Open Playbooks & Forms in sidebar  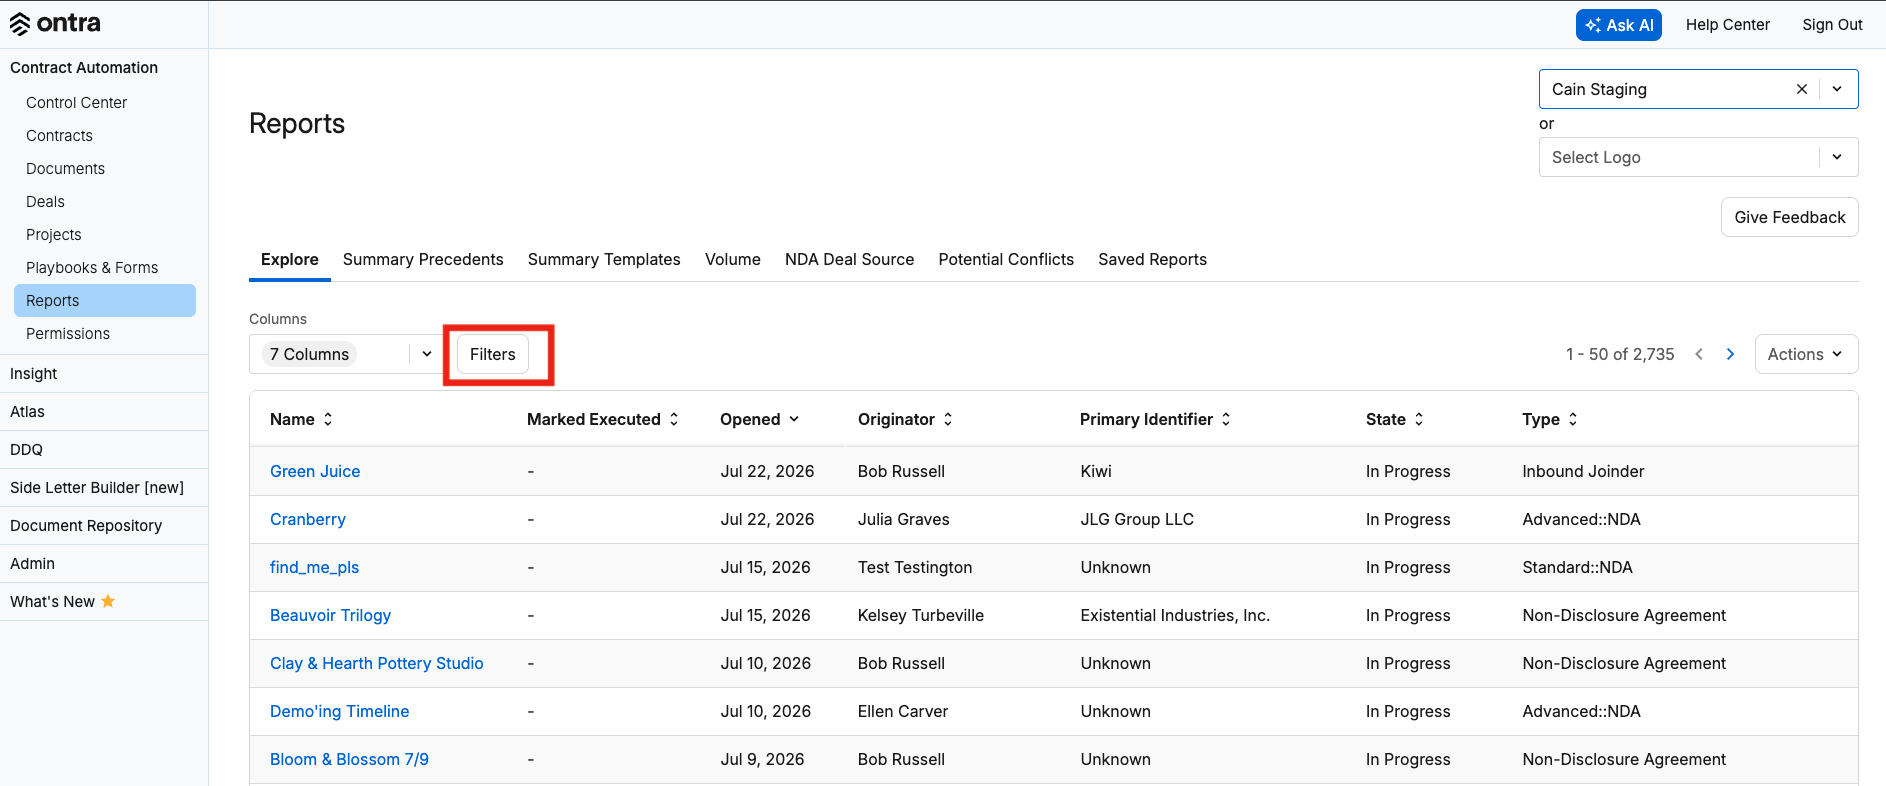pyautogui.click(x=92, y=267)
